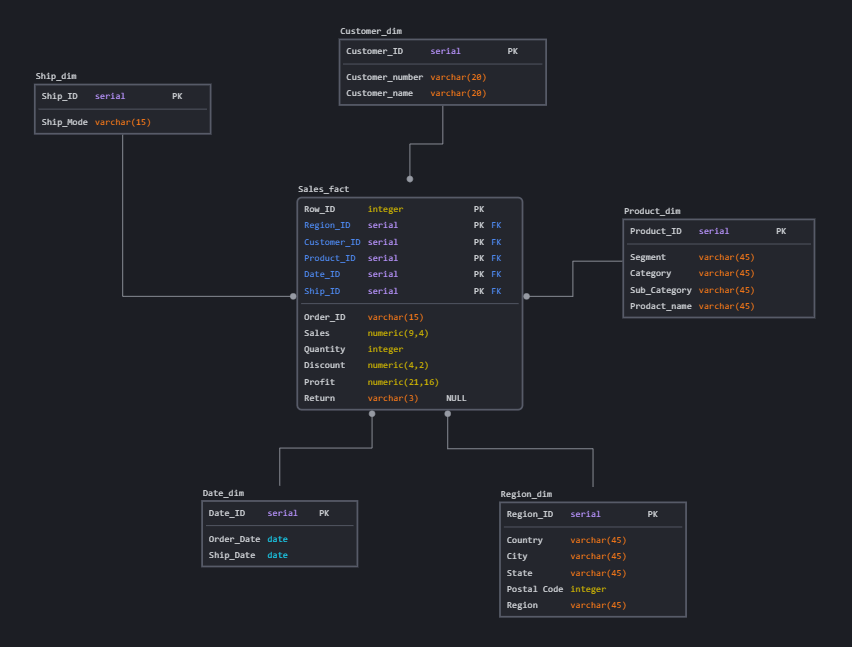
Task: Select the Date_dim table title
Action: 221,492
